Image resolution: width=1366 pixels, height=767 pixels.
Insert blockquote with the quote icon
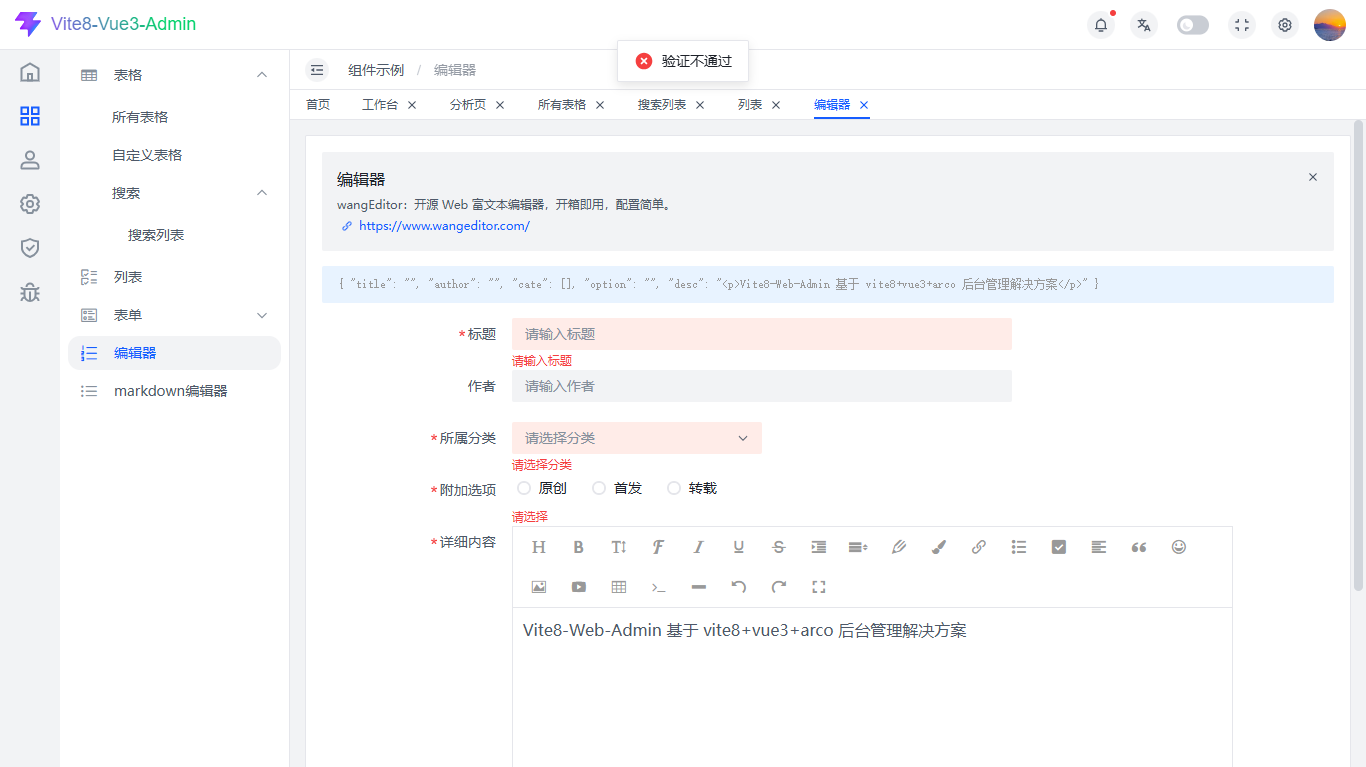(1139, 547)
